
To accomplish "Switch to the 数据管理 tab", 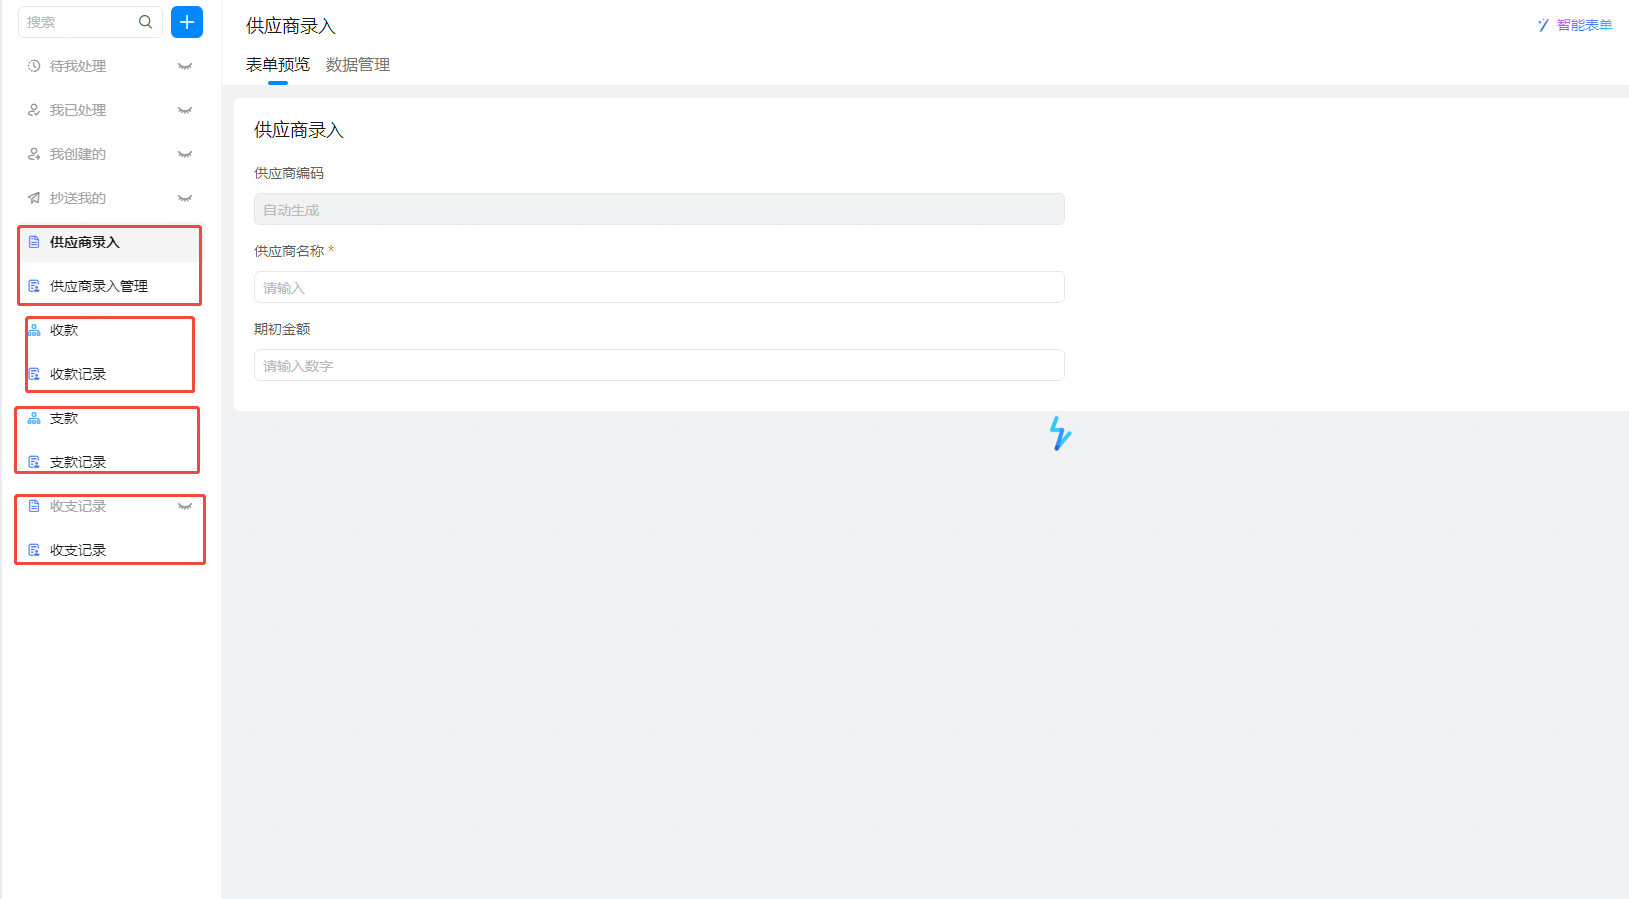I will (358, 65).
